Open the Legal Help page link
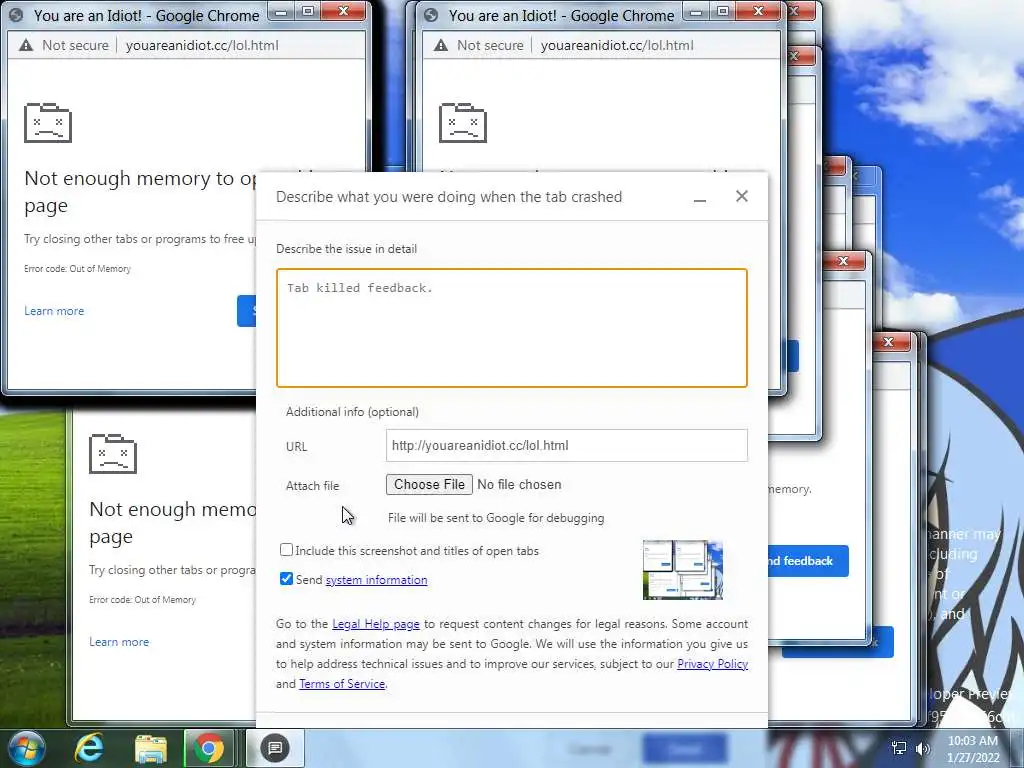 pyautogui.click(x=376, y=624)
